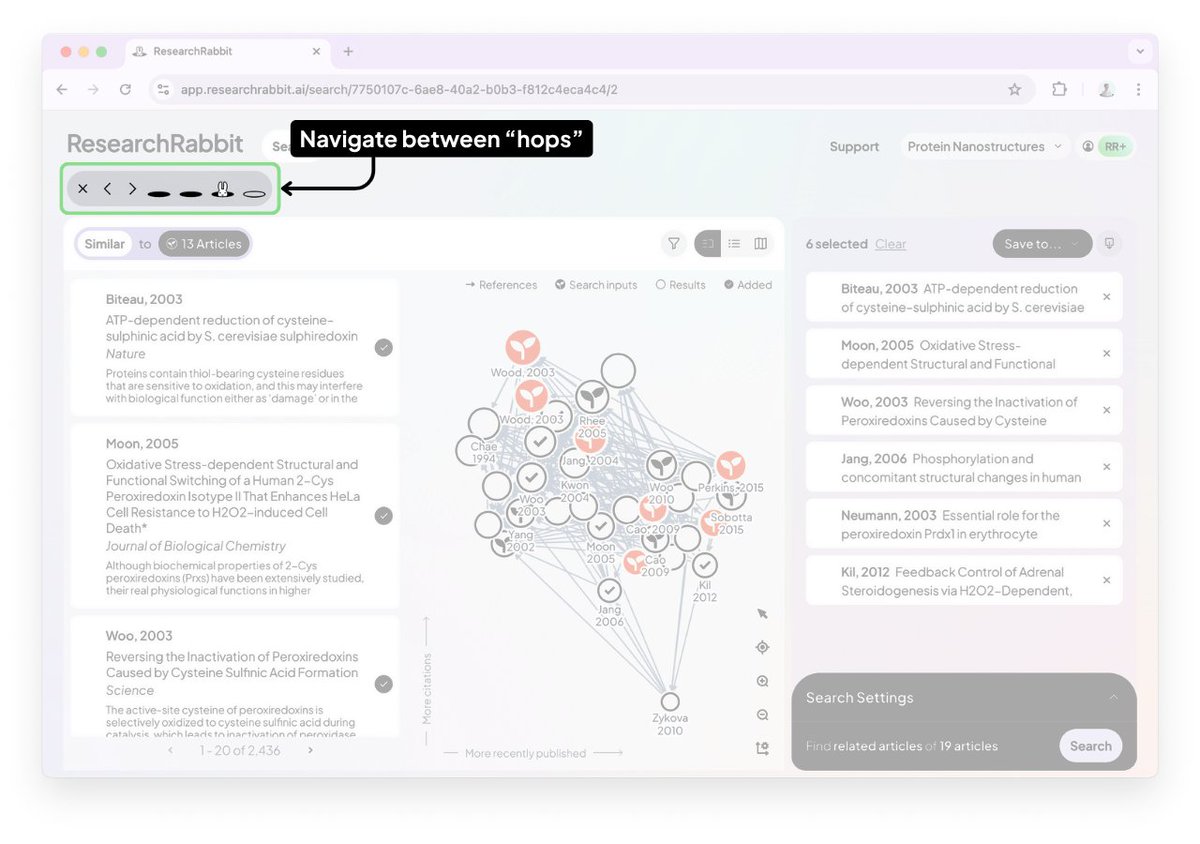Select the Kil 2012 graph node
This screenshot has width=1200, height=844.
pyautogui.click(x=705, y=565)
